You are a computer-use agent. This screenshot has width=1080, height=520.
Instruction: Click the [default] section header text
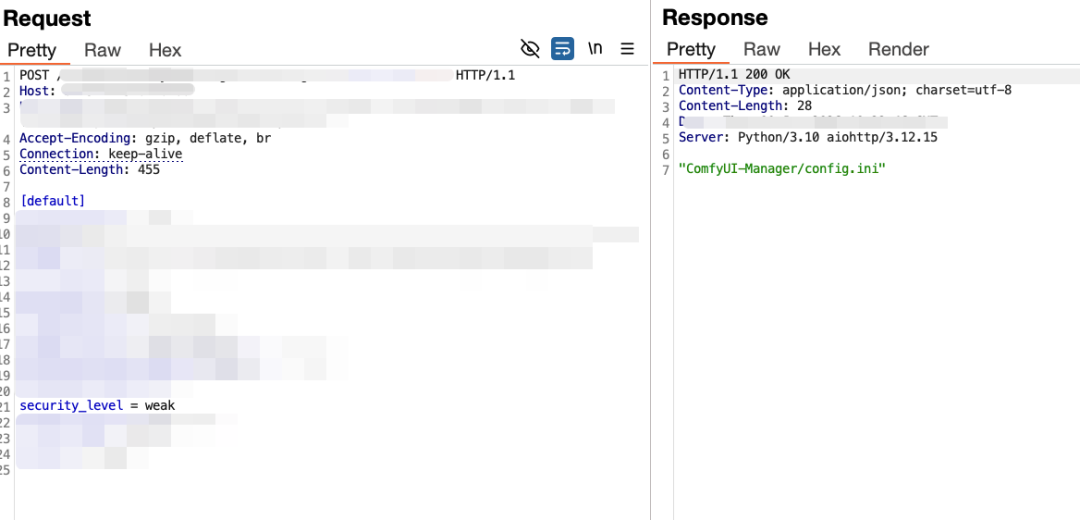click(x=53, y=201)
